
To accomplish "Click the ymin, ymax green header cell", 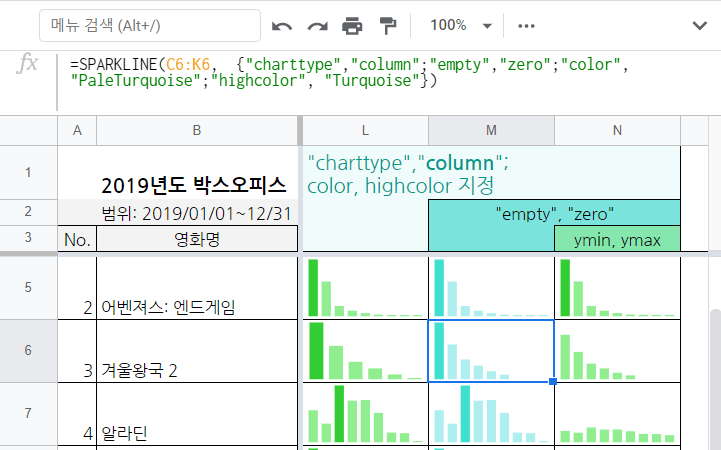I will (617, 239).
